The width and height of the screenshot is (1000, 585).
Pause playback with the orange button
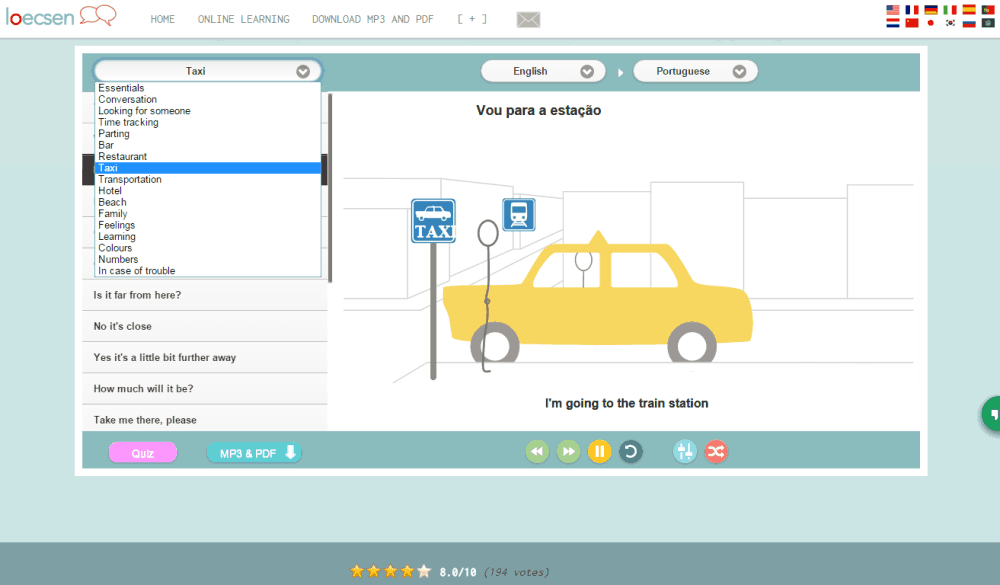coord(599,452)
